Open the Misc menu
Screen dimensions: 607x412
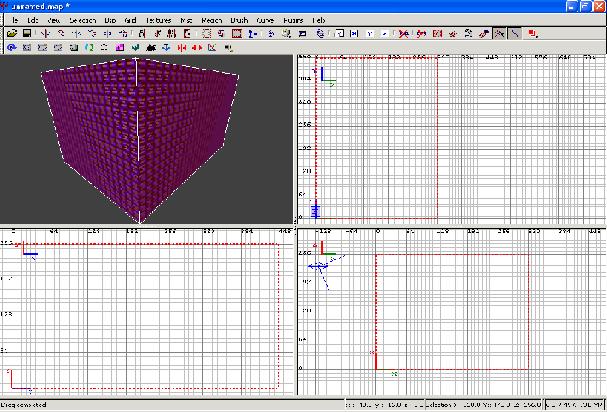(186, 21)
